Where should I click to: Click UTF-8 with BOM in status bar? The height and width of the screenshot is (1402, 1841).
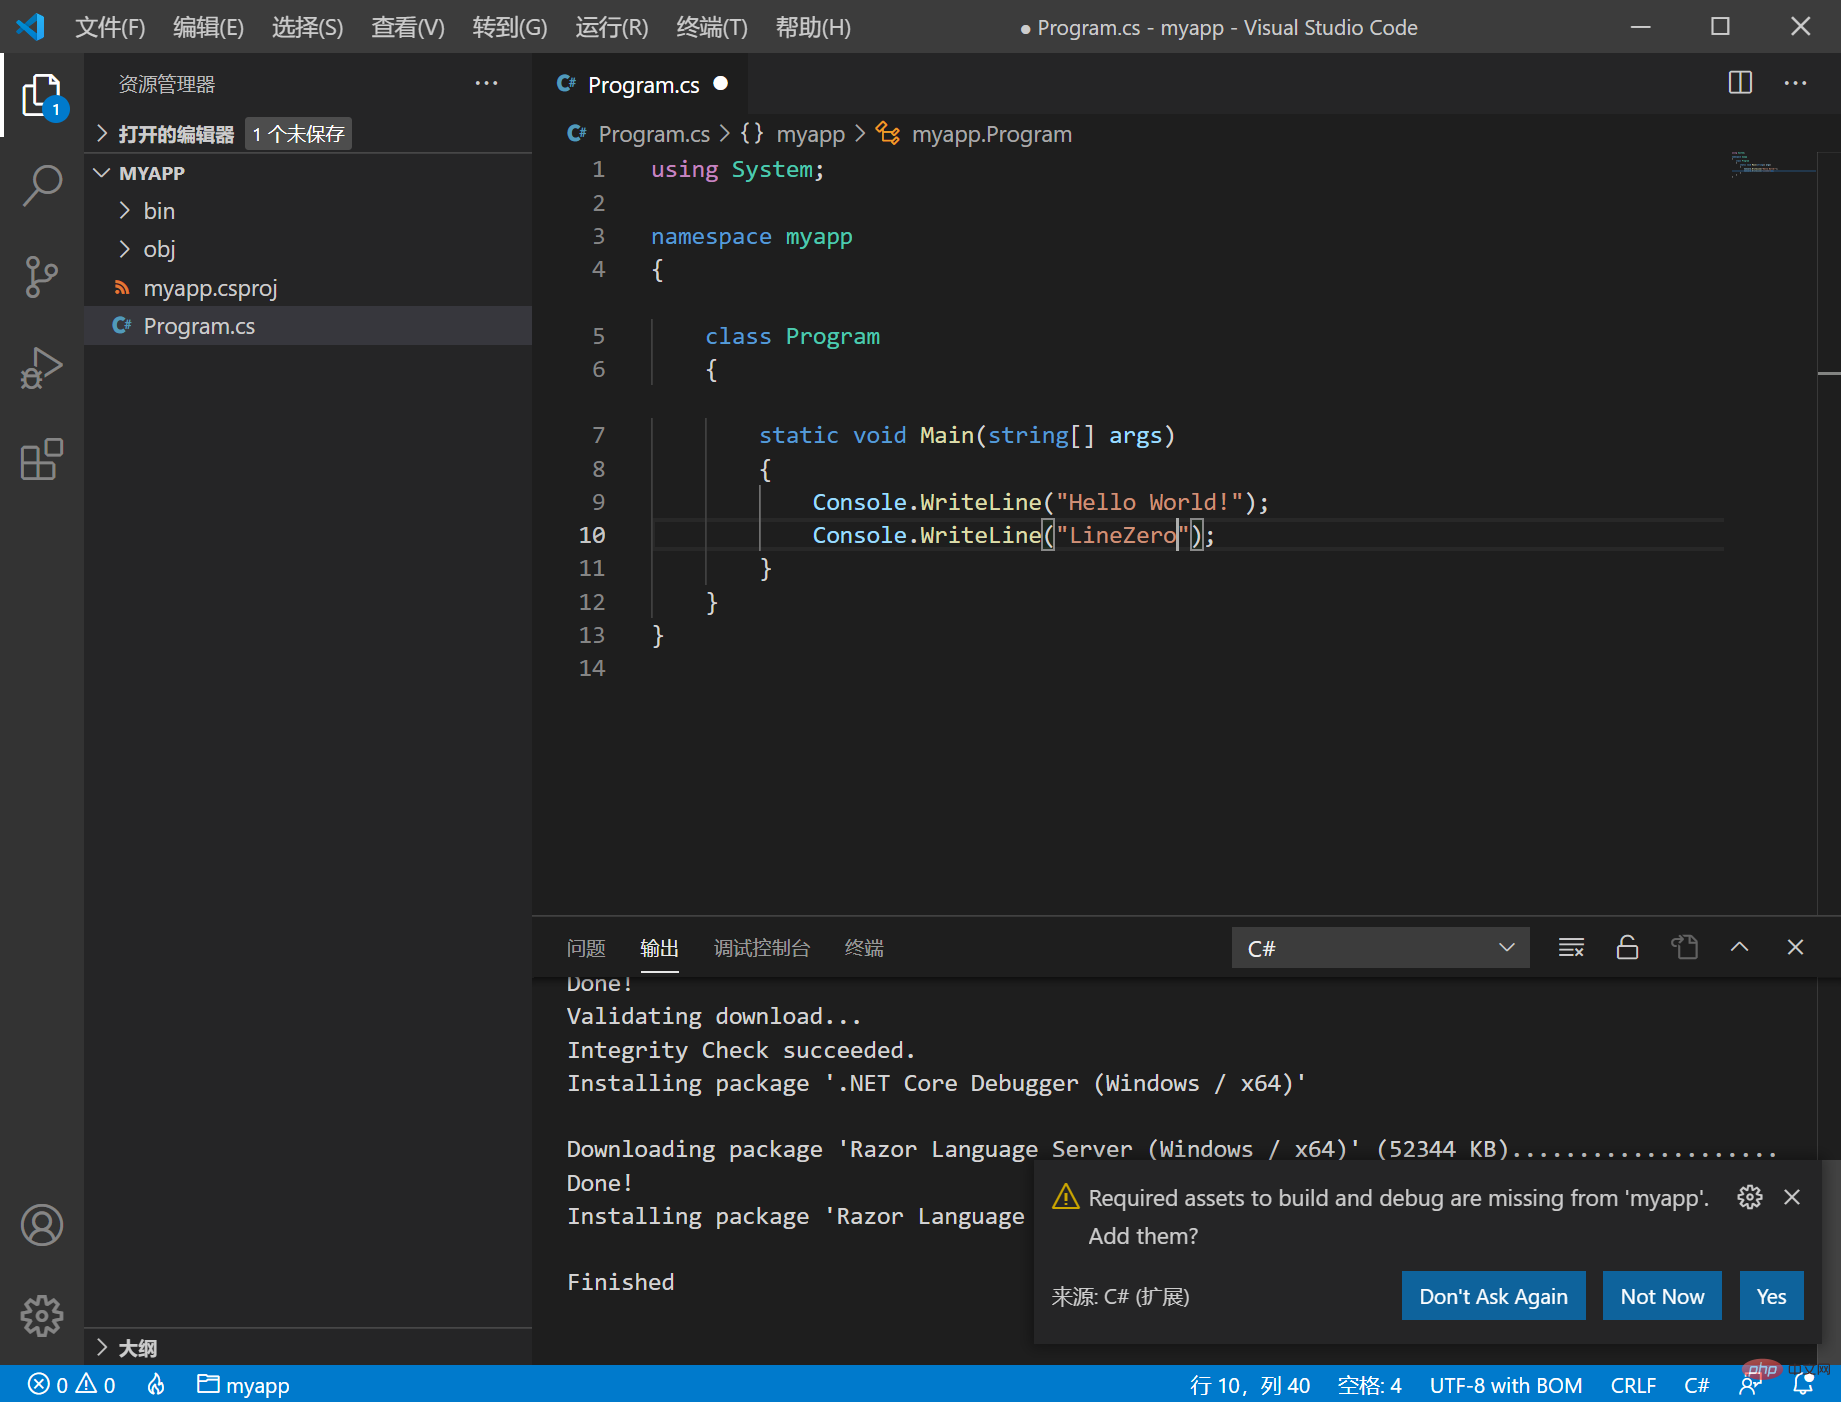tap(1506, 1385)
